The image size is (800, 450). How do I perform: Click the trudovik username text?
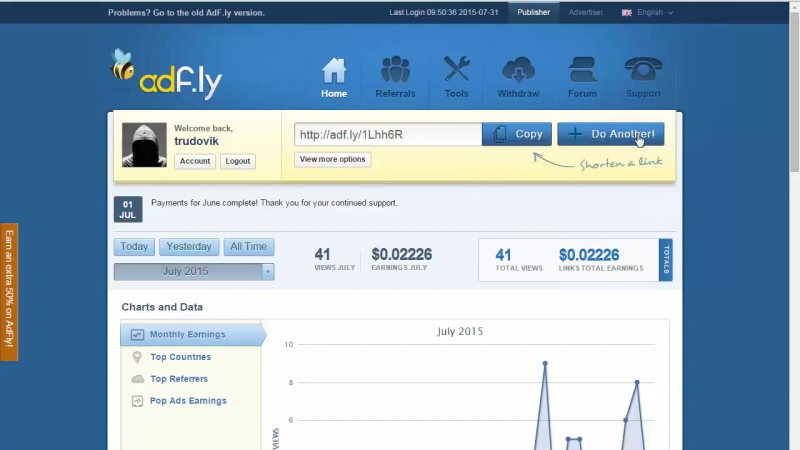click(x=196, y=141)
